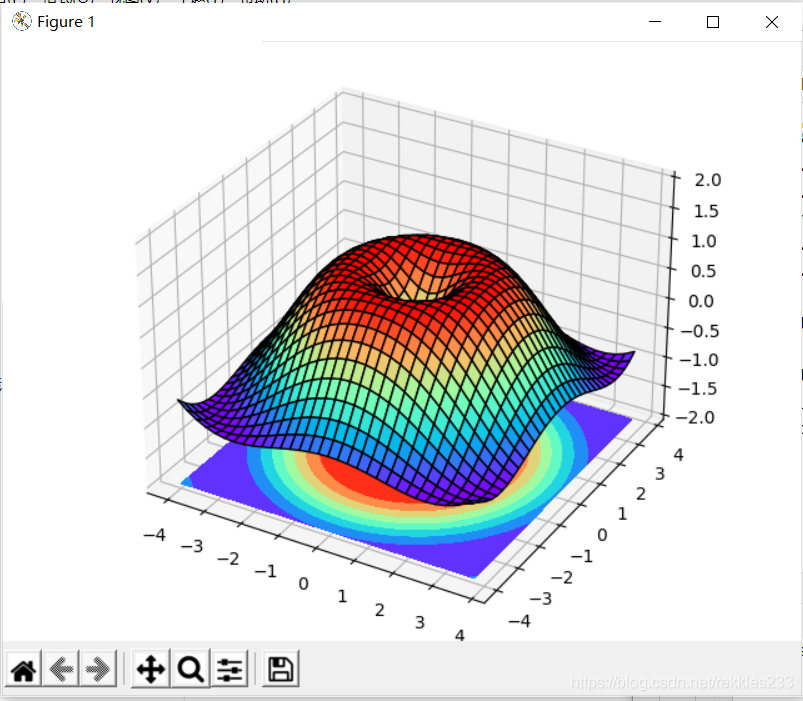
Task: Click the z-axis label −2.0
Action: [695, 417]
